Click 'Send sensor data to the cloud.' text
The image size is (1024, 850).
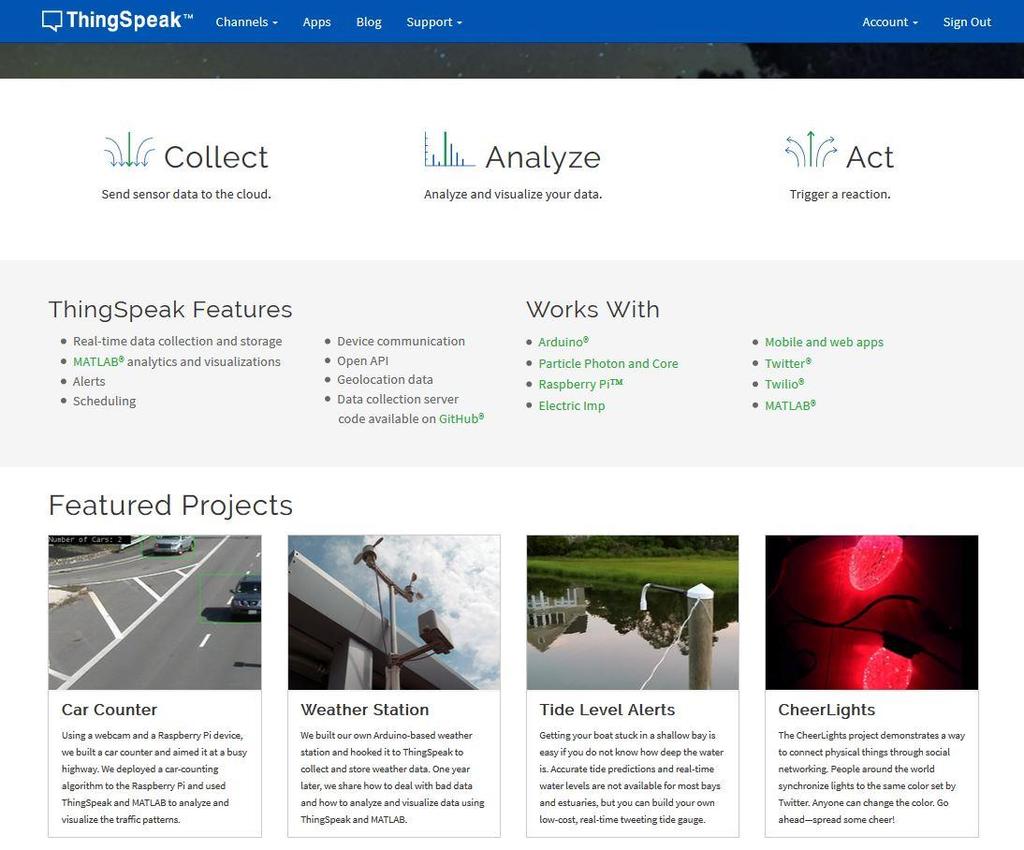point(186,194)
